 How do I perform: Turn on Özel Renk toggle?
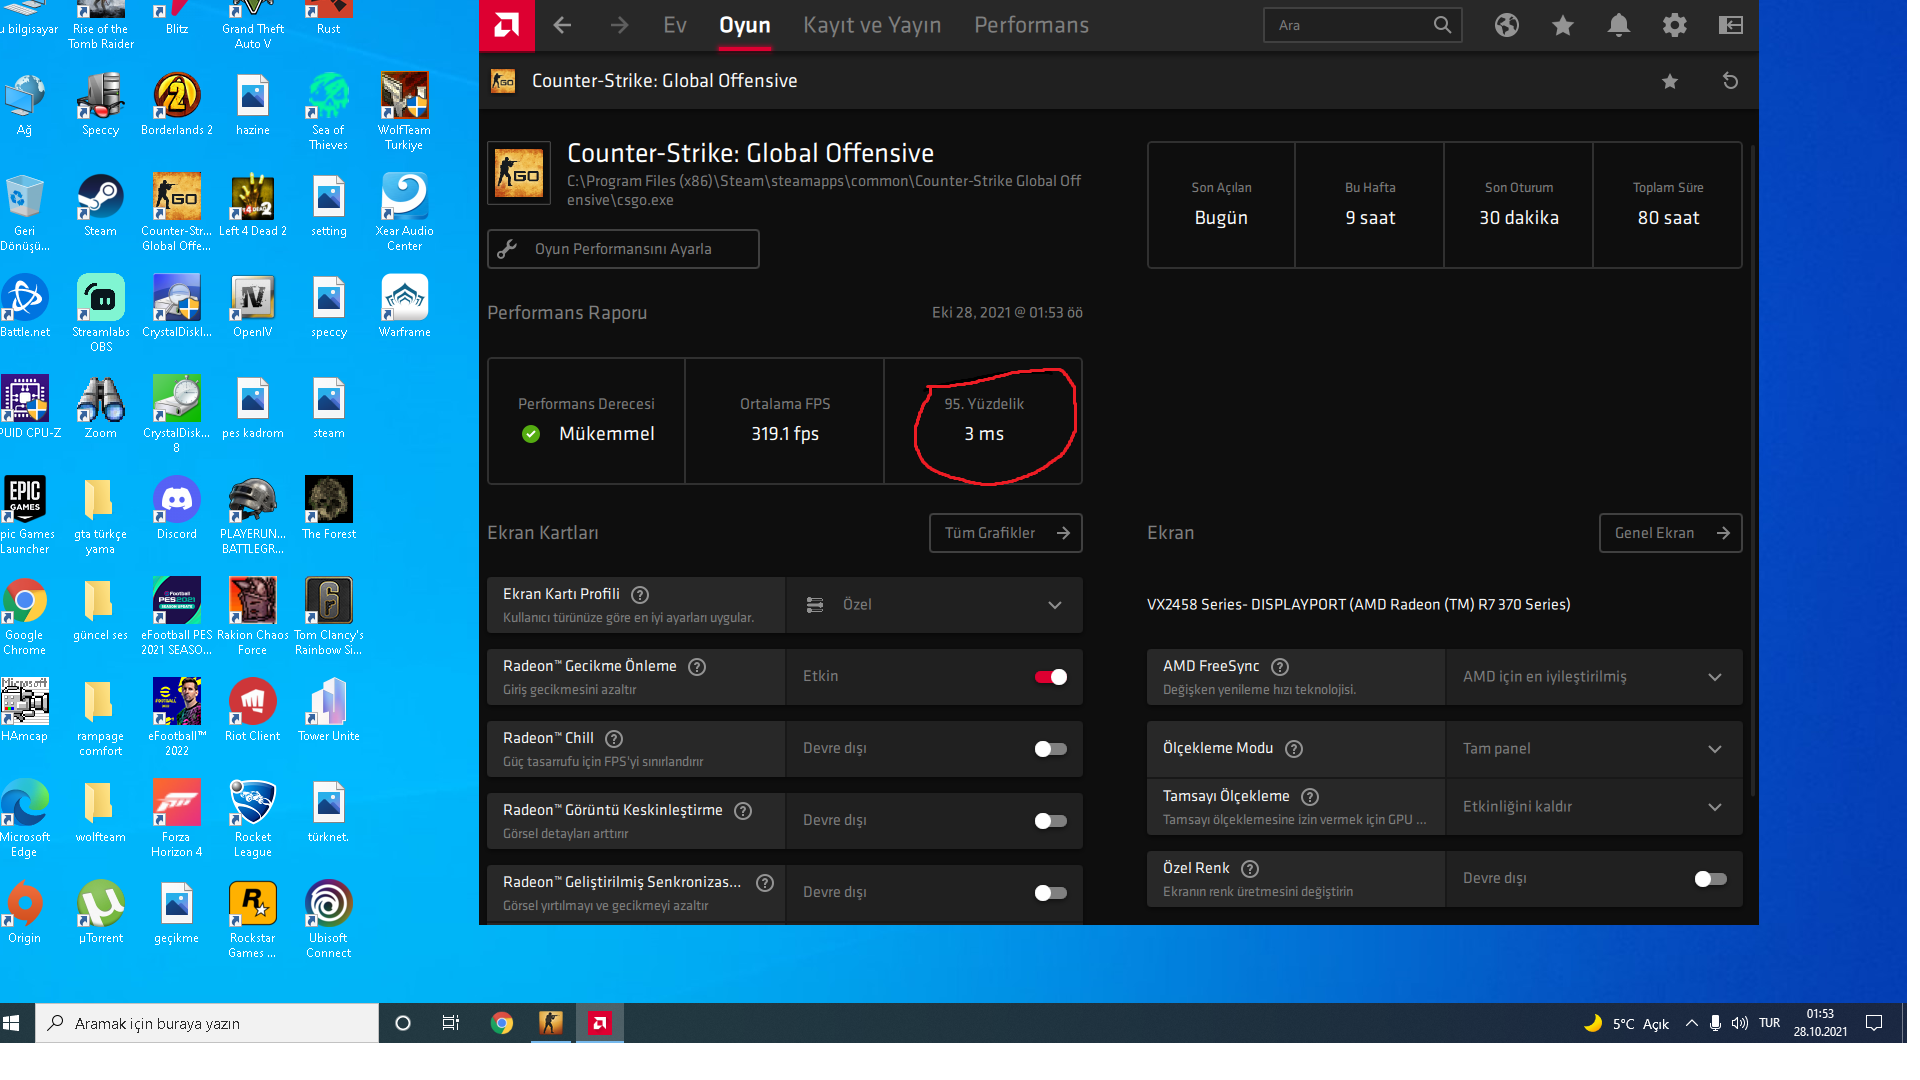(1710, 879)
